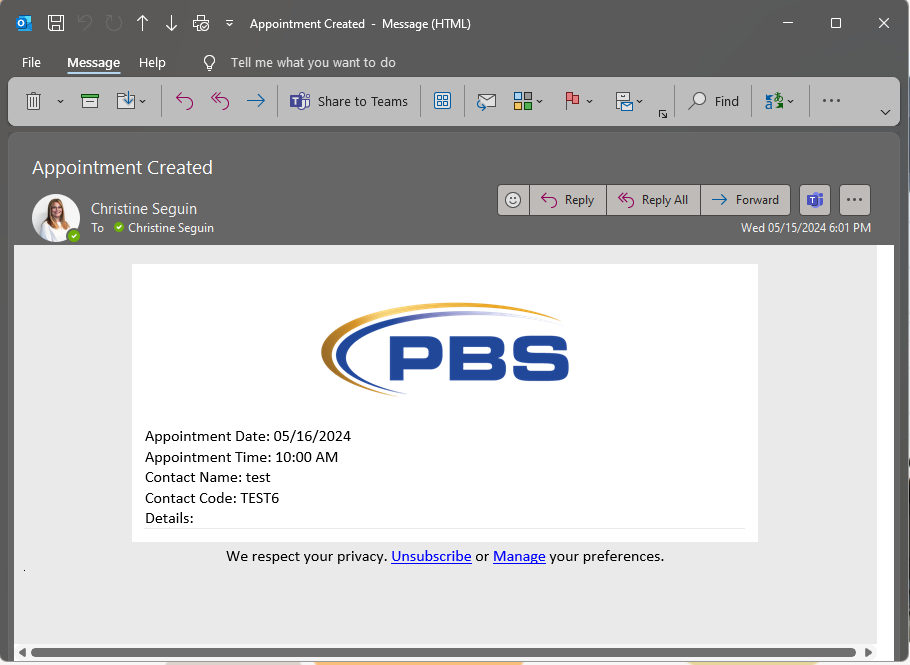Archive the message with the box icon
The image size is (910, 665).
pos(90,101)
